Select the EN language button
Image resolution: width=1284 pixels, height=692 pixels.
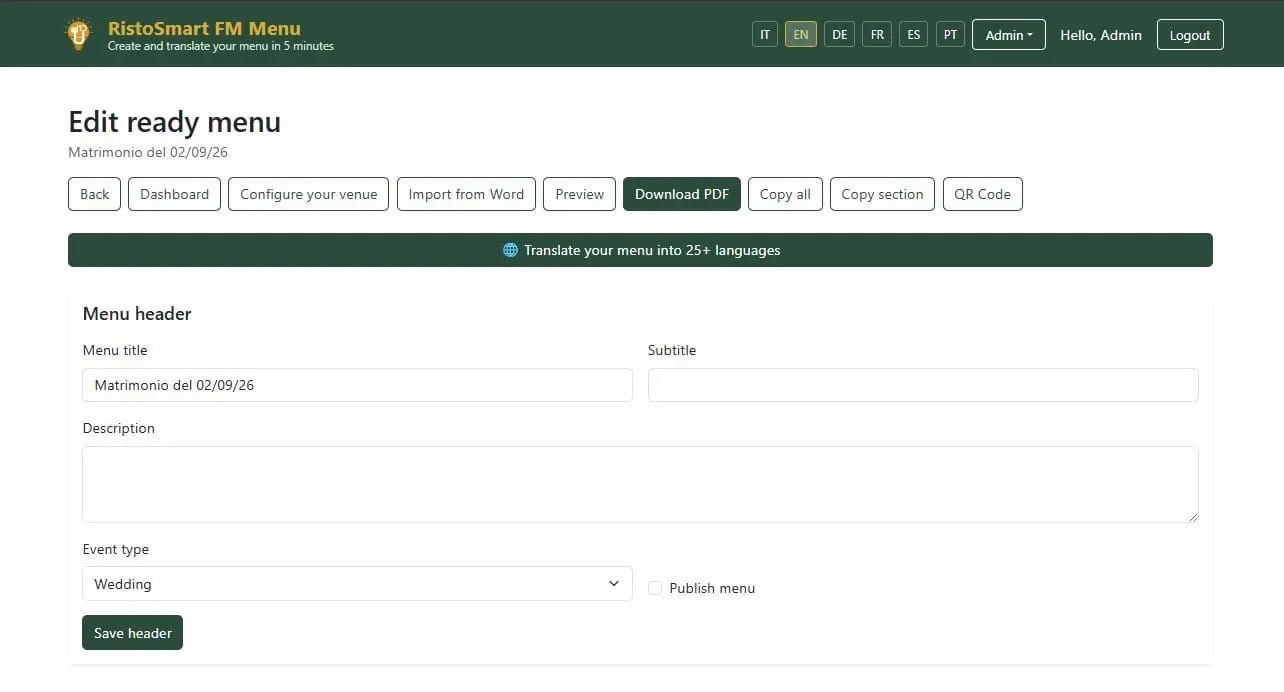tap(801, 34)
